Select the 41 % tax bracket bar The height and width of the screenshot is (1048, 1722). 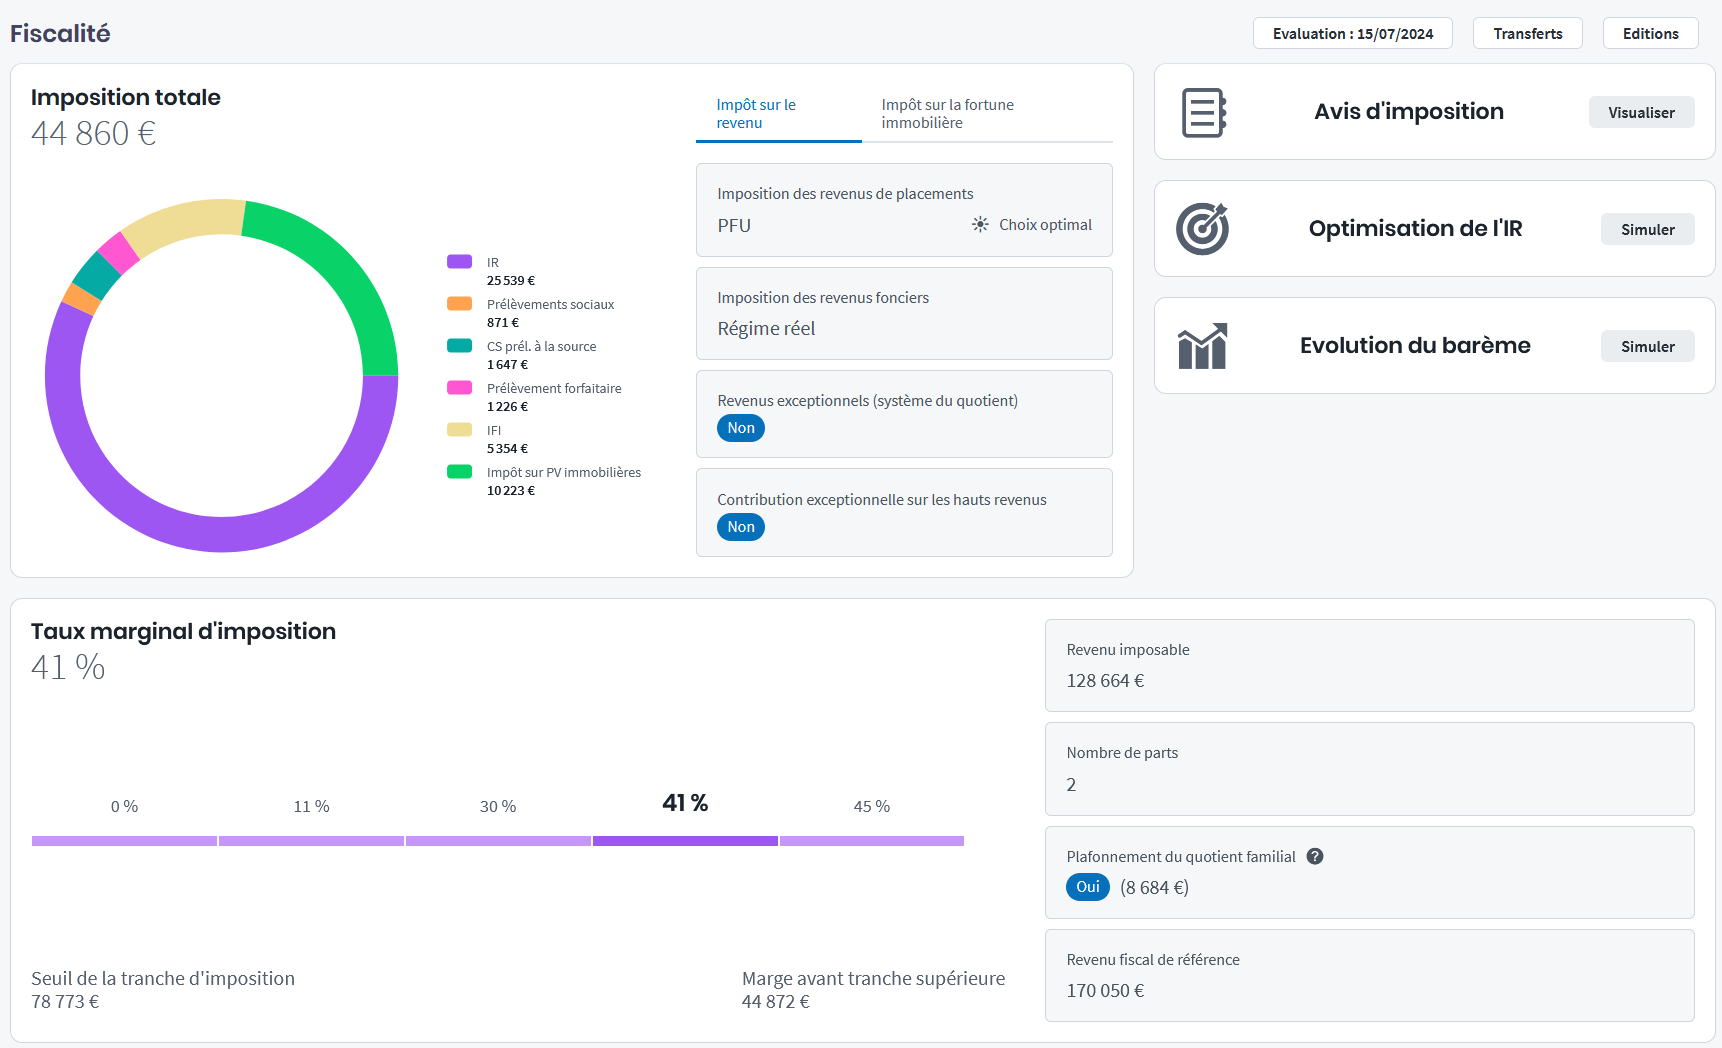685,841
